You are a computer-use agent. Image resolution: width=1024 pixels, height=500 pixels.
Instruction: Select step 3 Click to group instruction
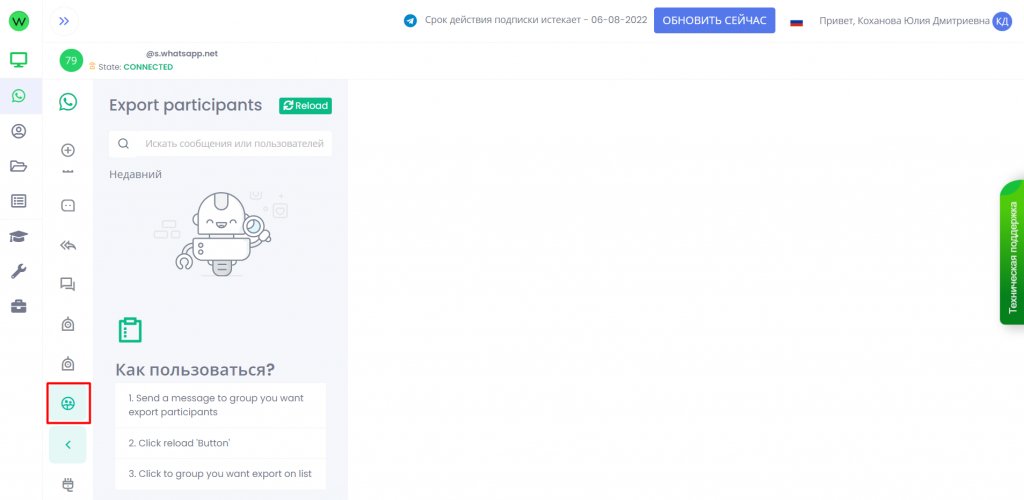[220, 474]
